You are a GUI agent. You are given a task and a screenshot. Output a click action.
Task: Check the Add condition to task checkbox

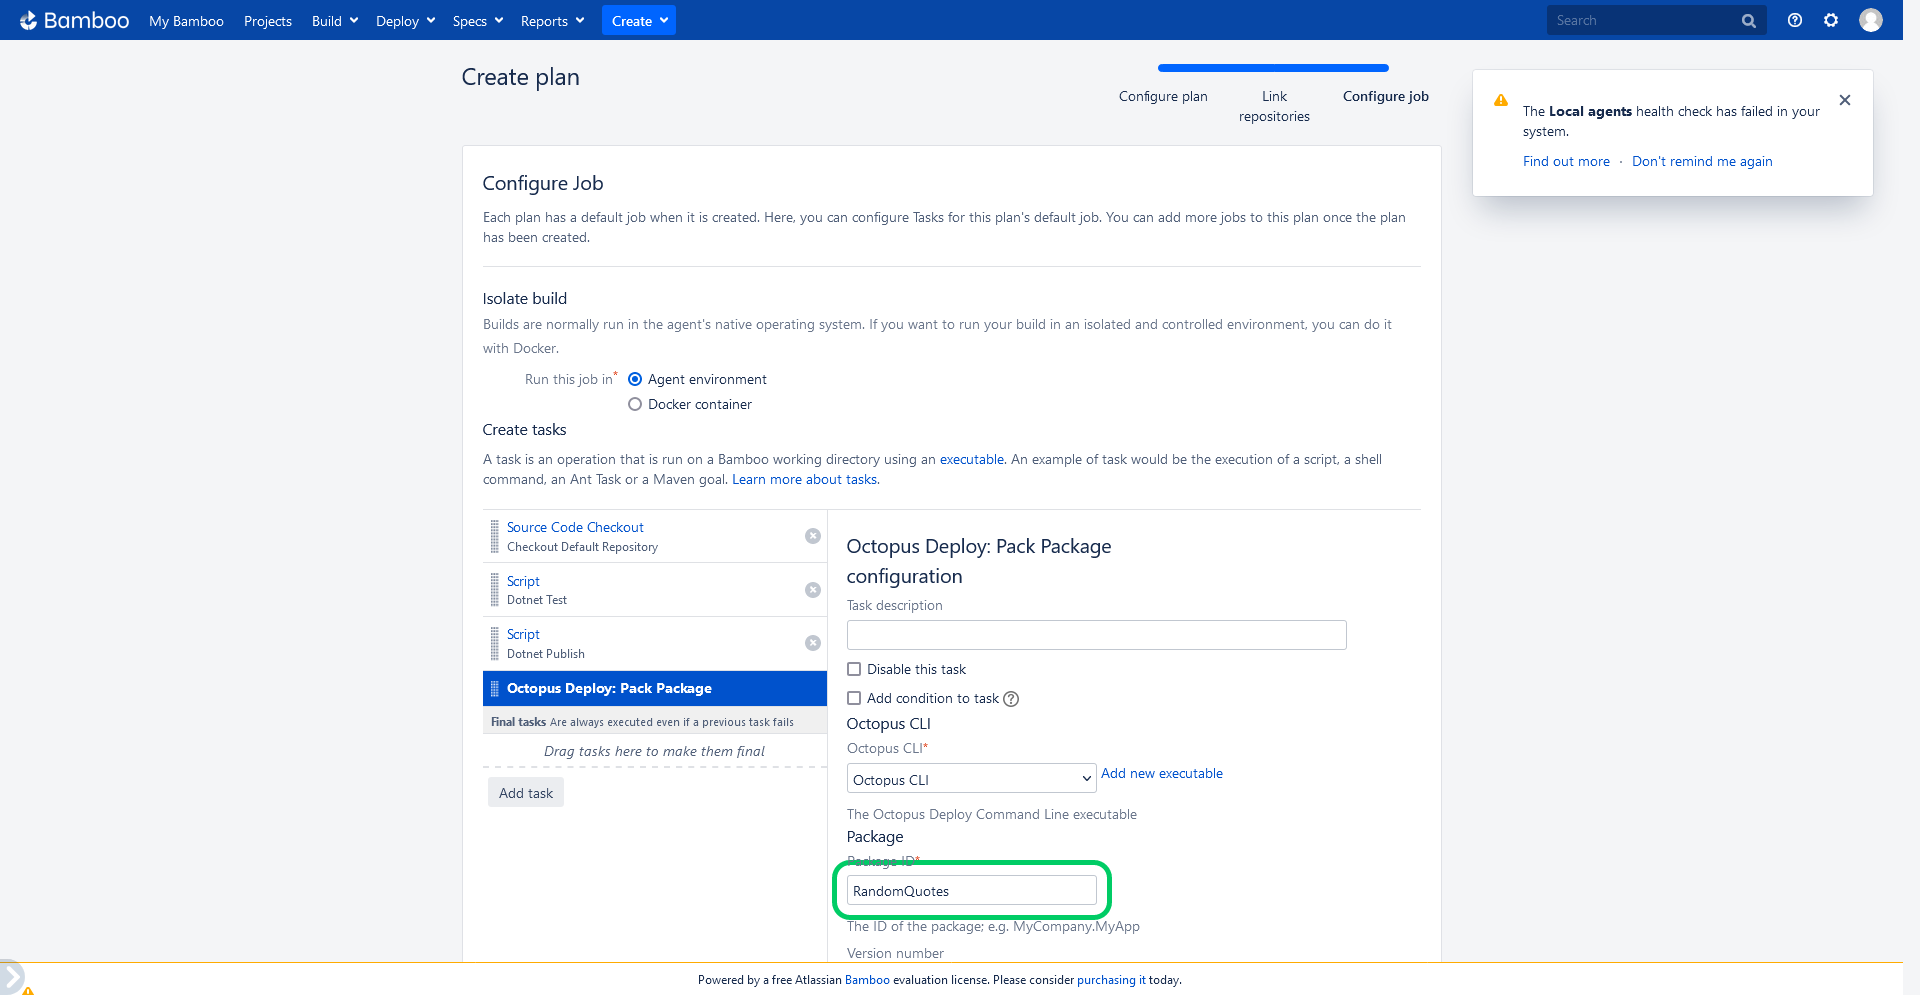(854, 698)
